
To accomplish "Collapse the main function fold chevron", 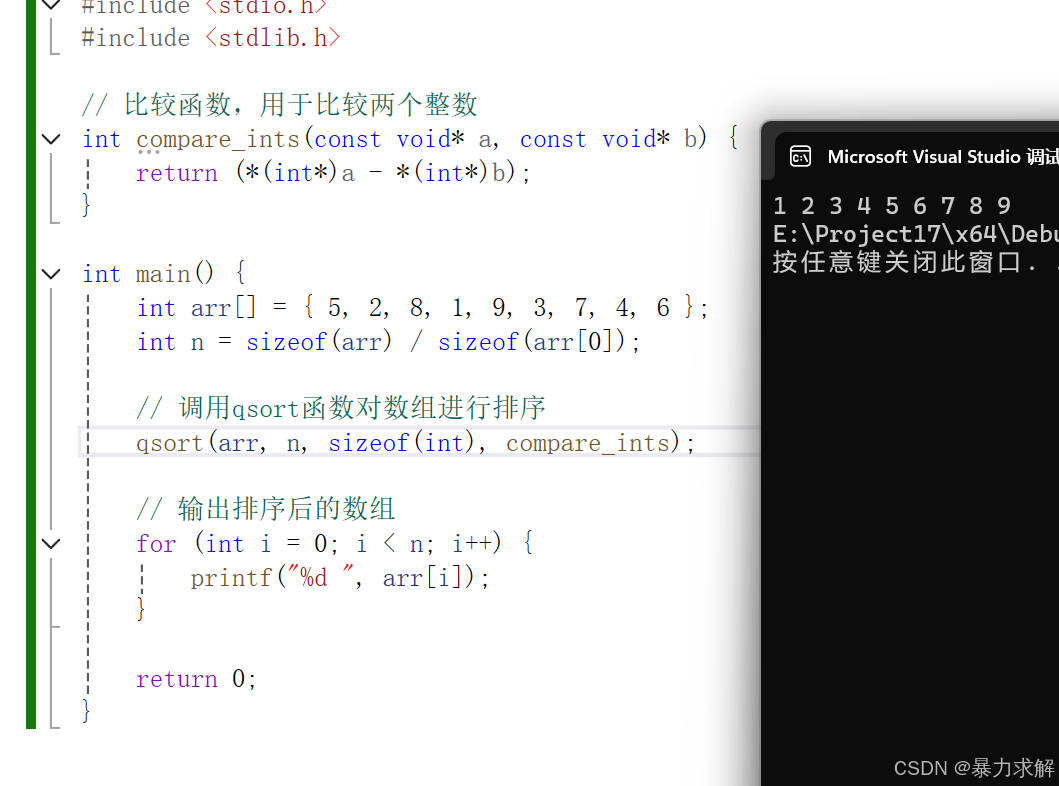I will click(51, 274).
